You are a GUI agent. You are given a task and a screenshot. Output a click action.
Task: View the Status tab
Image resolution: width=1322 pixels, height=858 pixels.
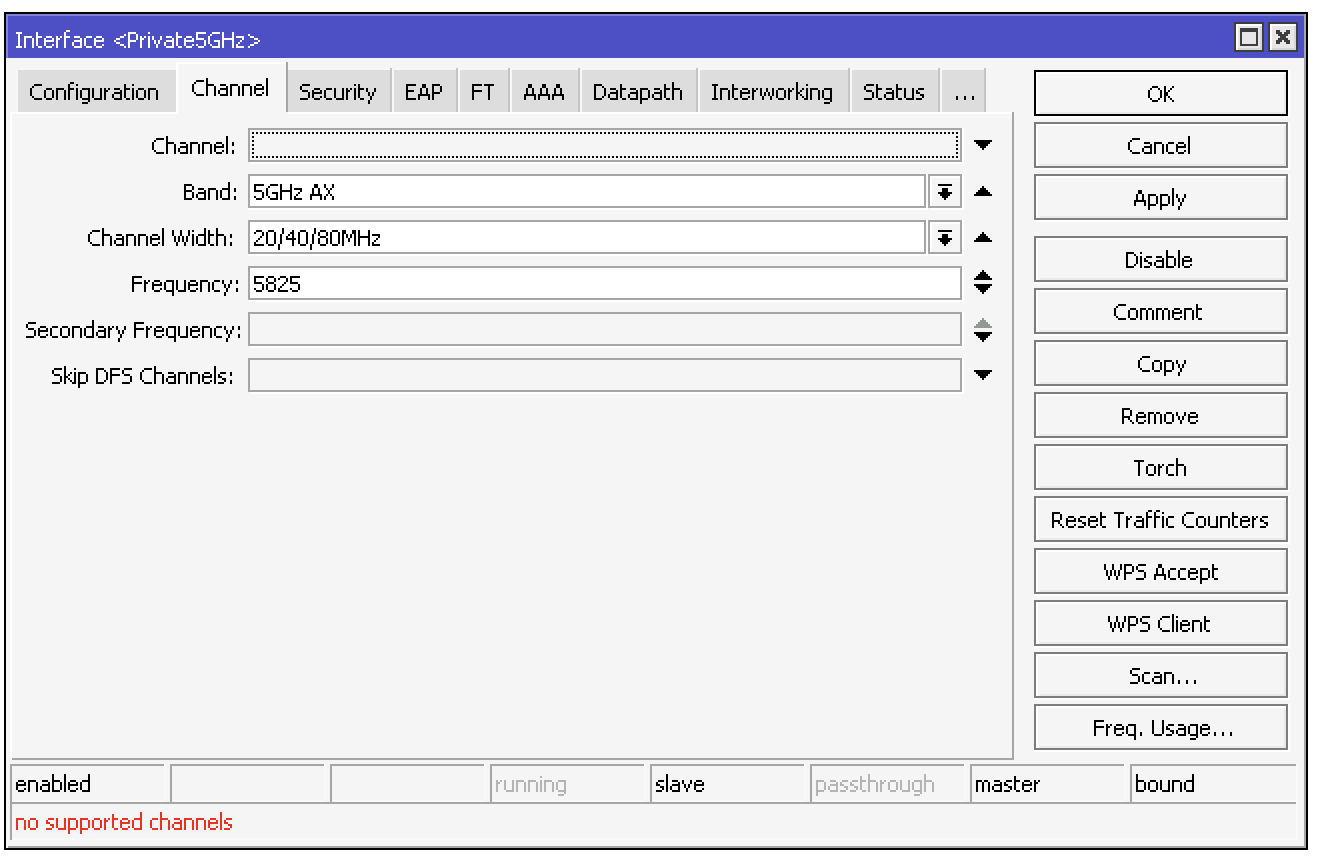(x=894, y=91)
